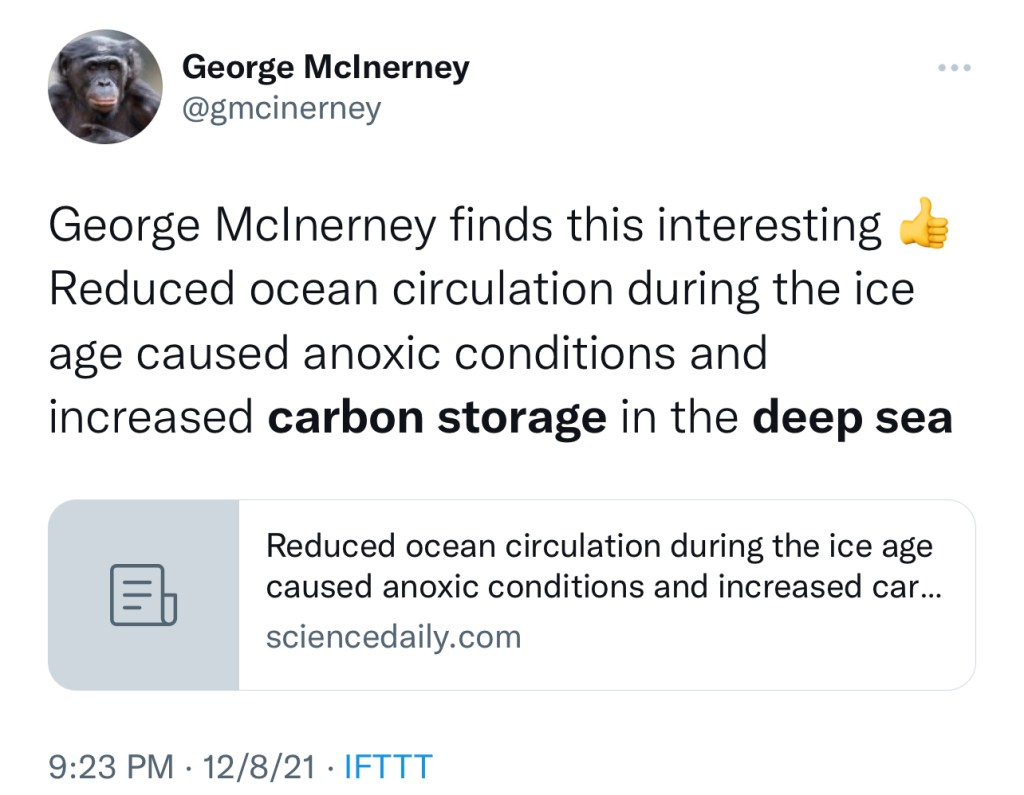Click the @gmcinerney handle
Viewport: 1024px width, 795px height.
pos(281,108)
